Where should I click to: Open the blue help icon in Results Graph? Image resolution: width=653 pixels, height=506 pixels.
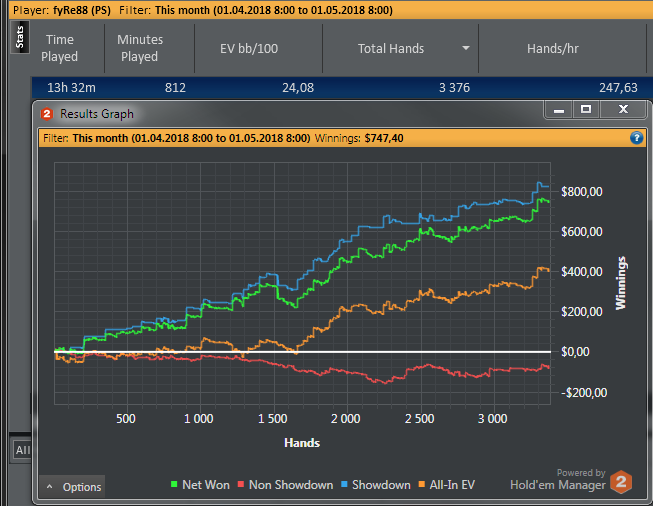(636, 138)
